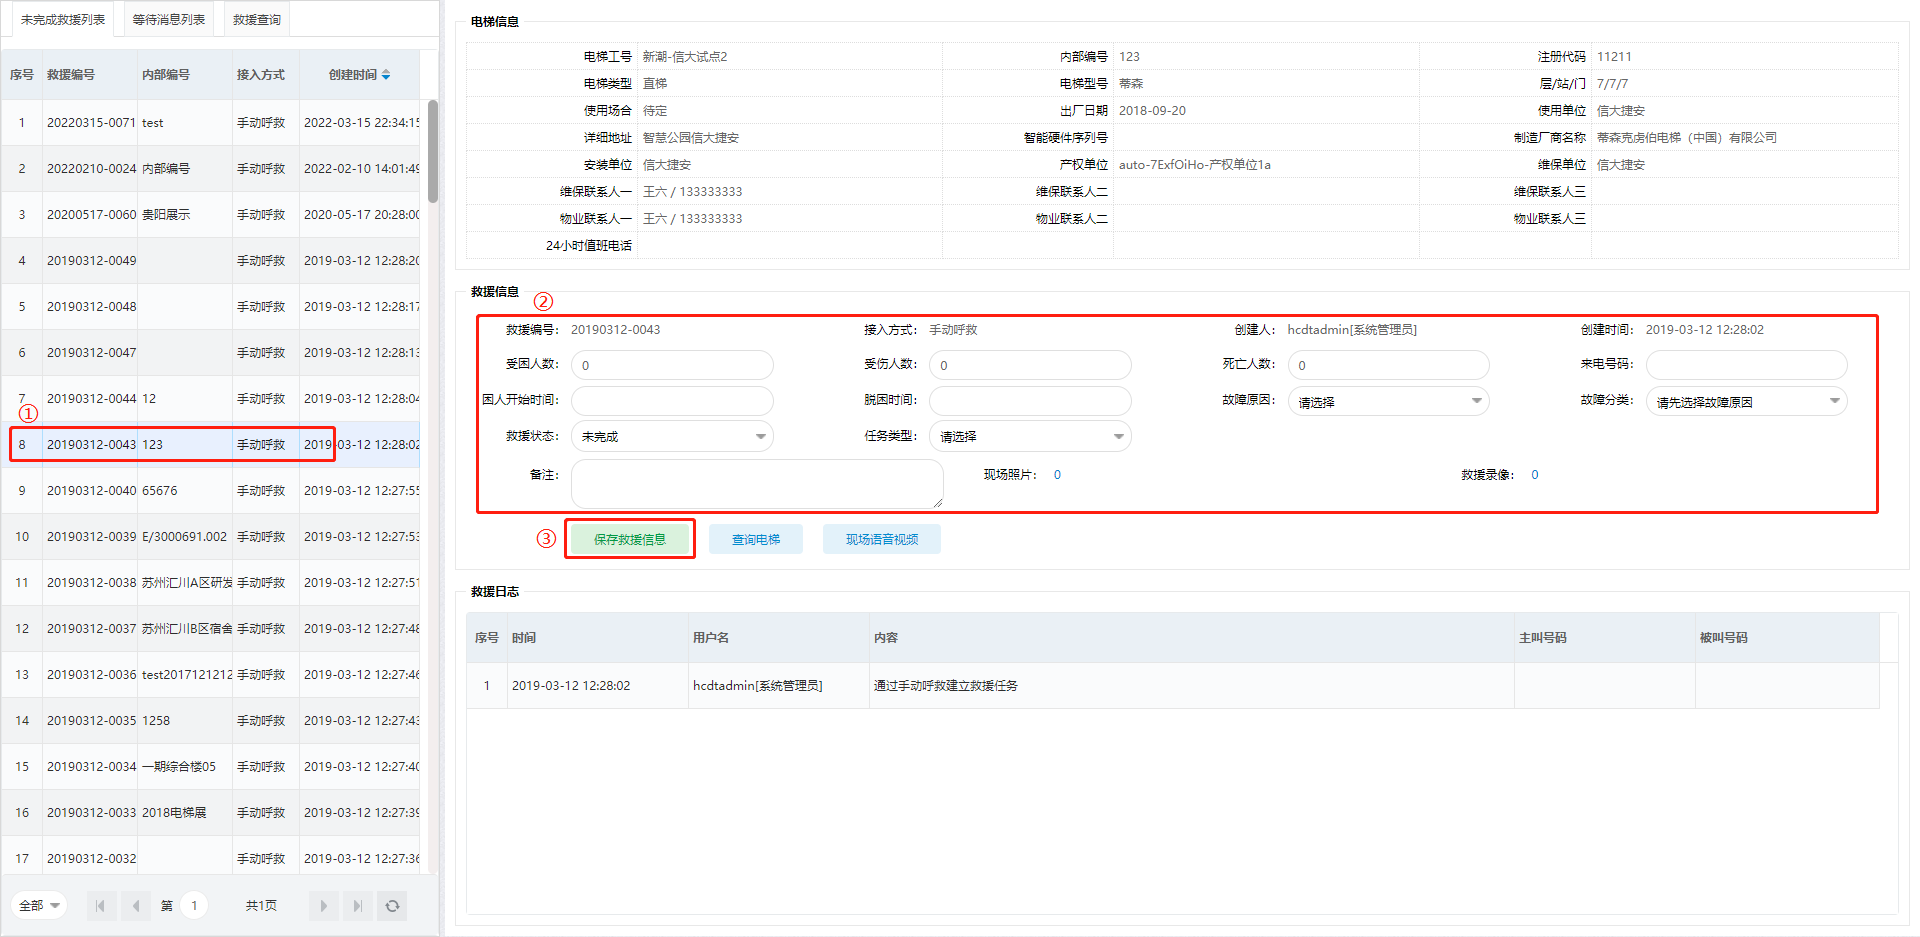This screenshot has width=1920, height=937.
Task: Click the 内部编号 column header in rescue list
Action: tap(185, 75)
